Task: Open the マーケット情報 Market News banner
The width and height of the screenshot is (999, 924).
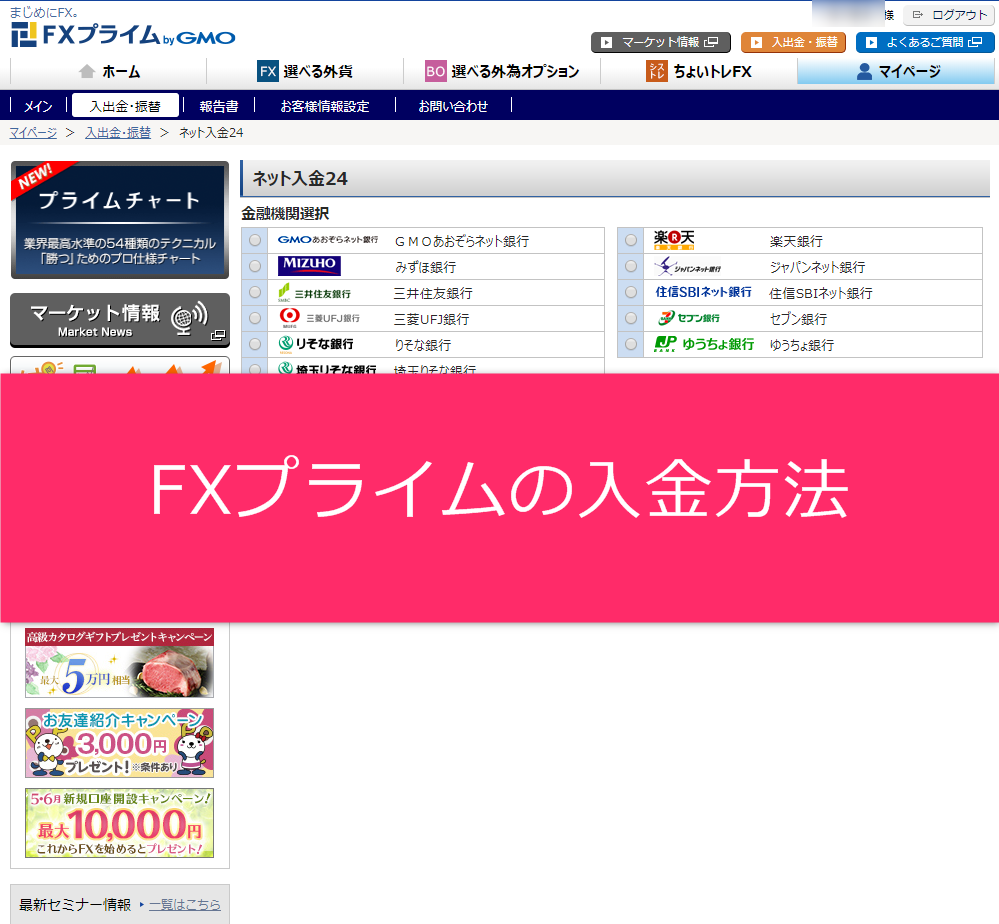Action: point(120,320)
